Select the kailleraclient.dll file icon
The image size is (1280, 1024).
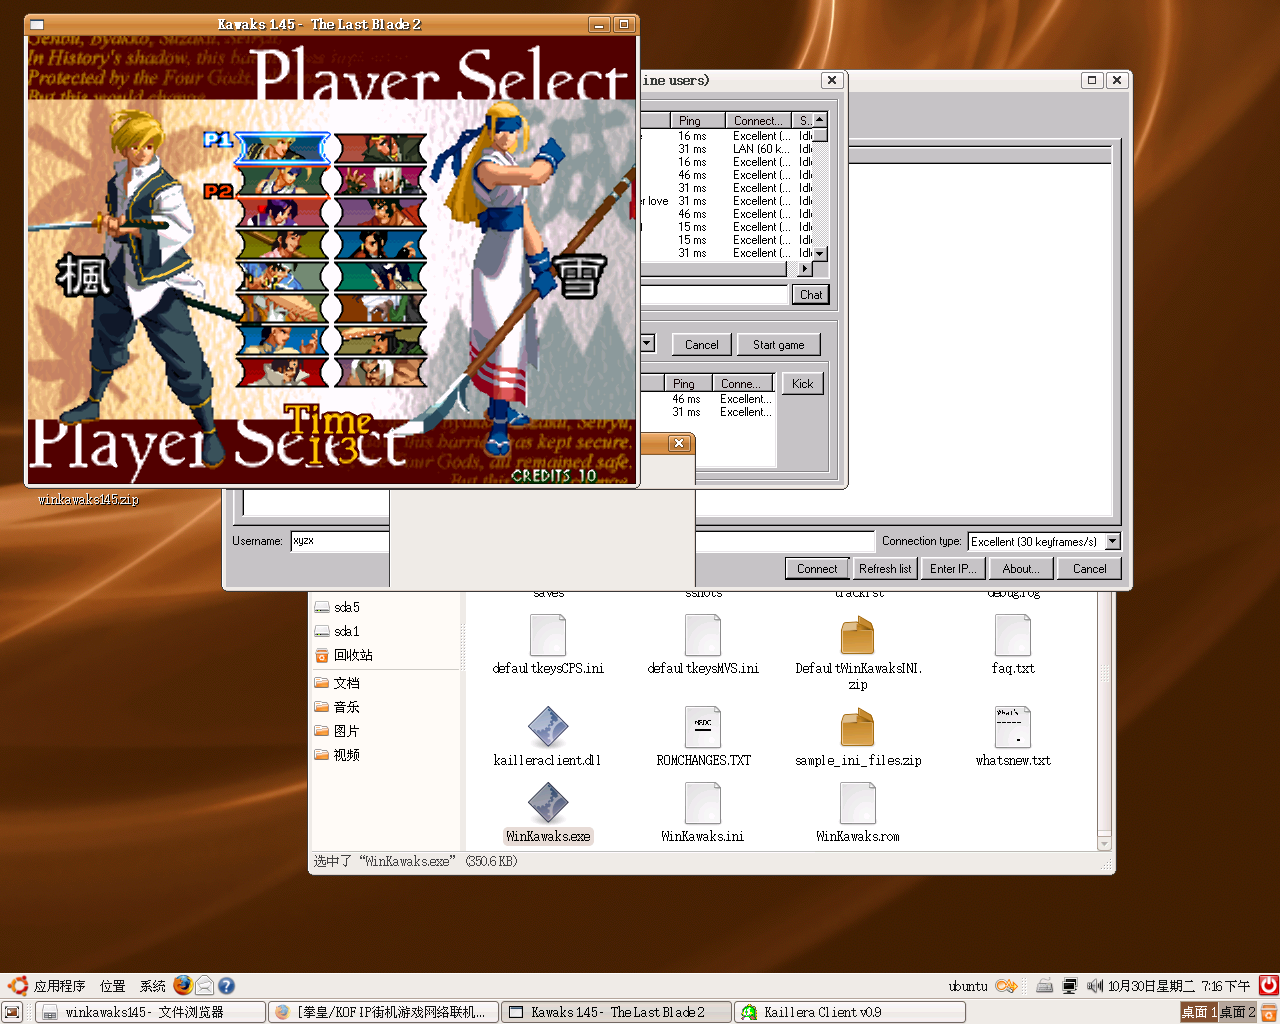tap(548, 727)
